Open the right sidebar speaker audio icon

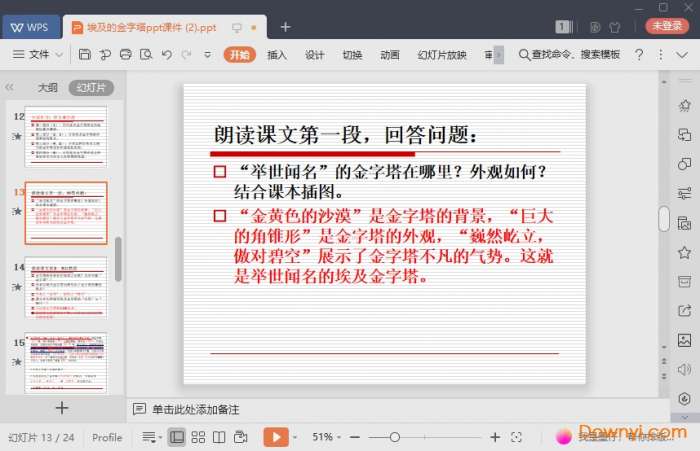[x=684, y=369]
